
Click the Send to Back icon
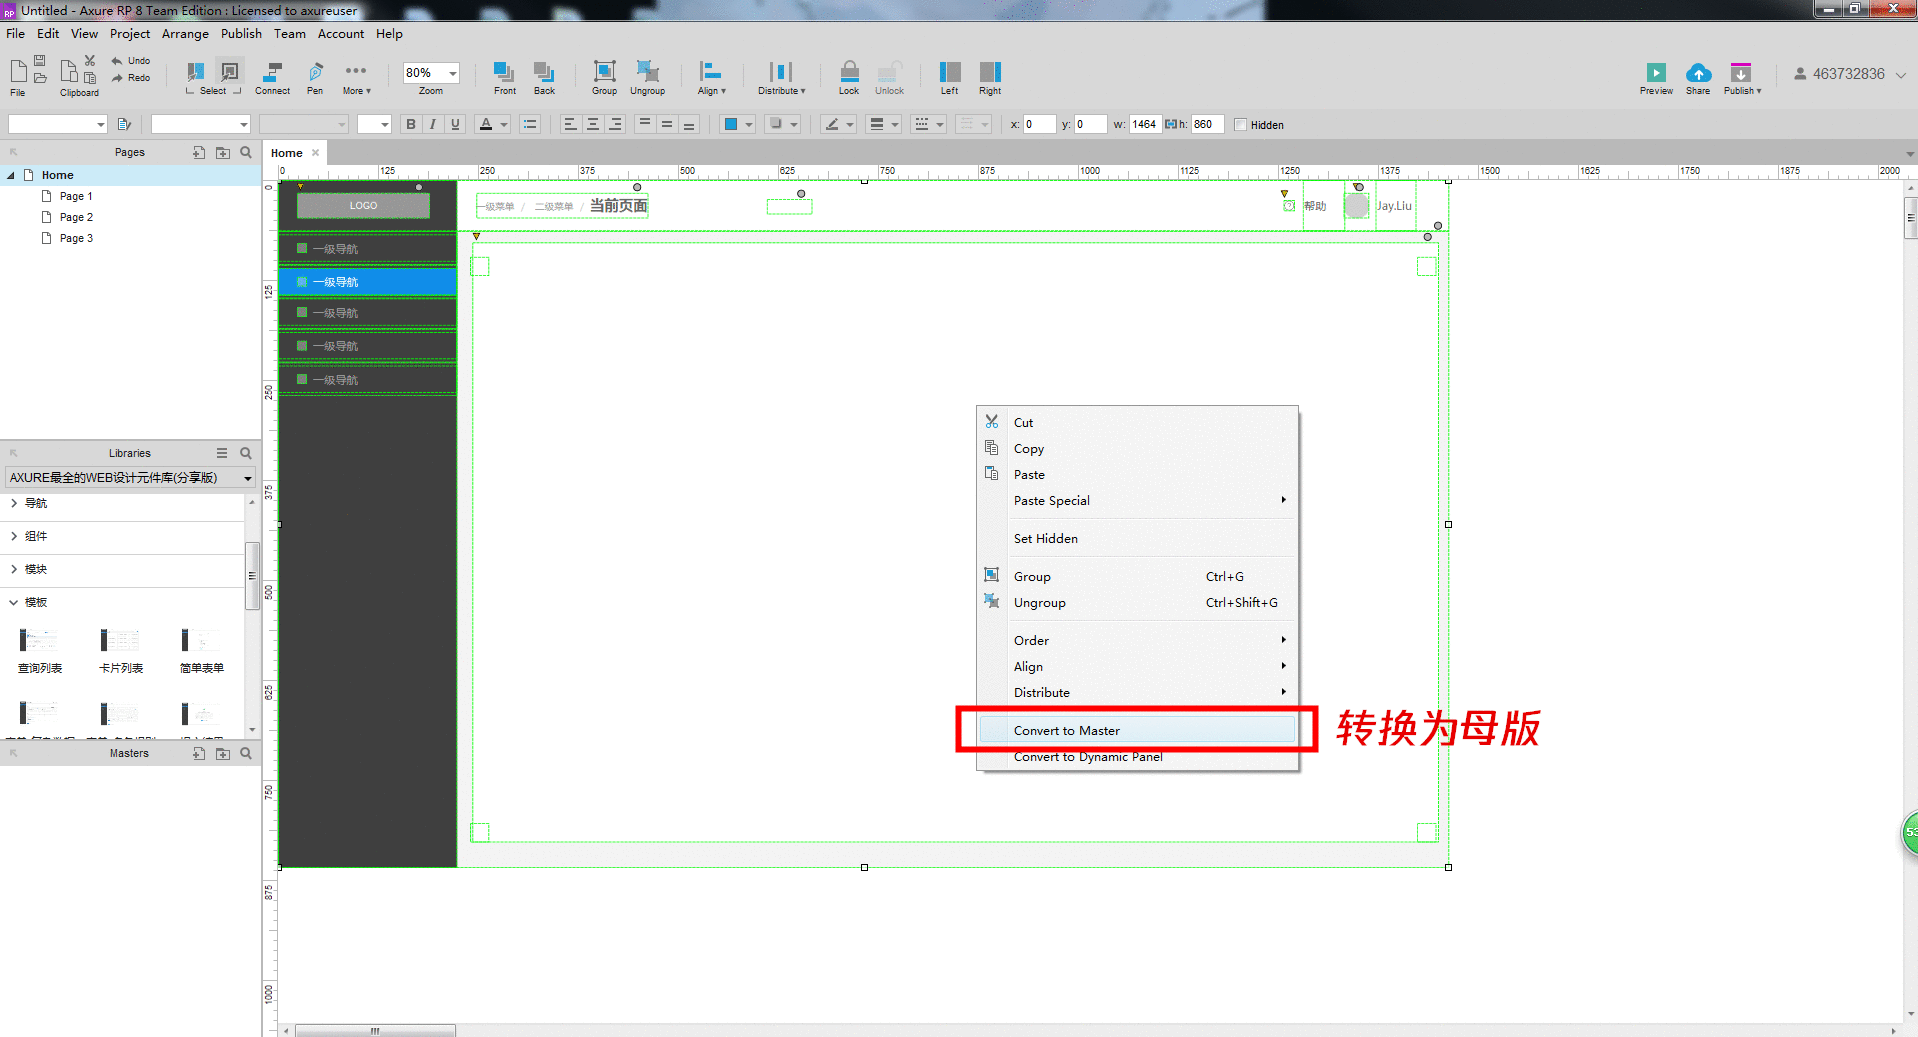(x=544, y=72)
